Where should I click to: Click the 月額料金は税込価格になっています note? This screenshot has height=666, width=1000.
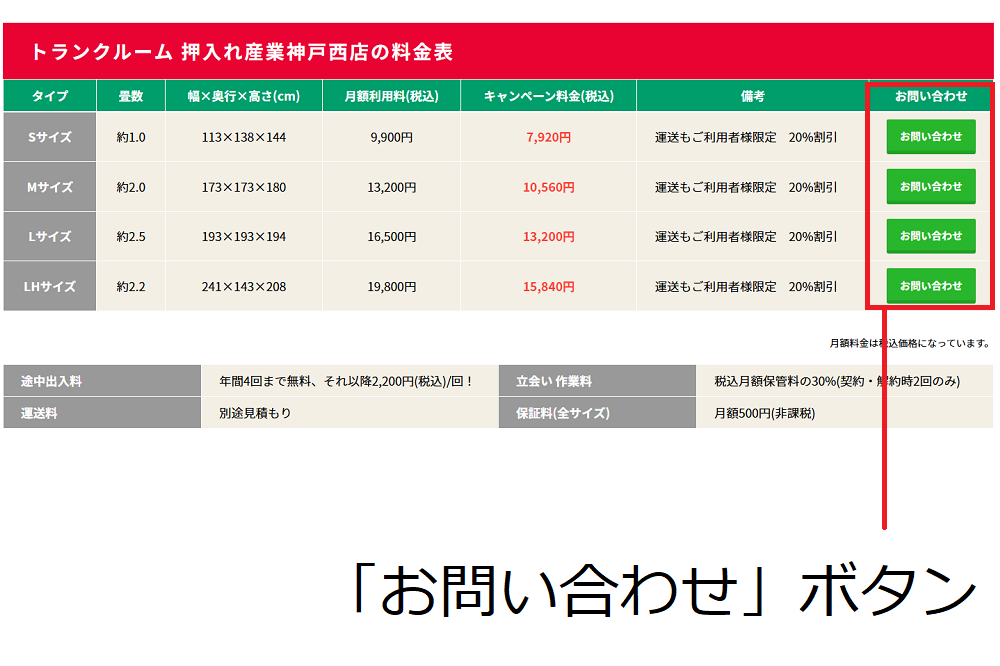click(910, 343)
